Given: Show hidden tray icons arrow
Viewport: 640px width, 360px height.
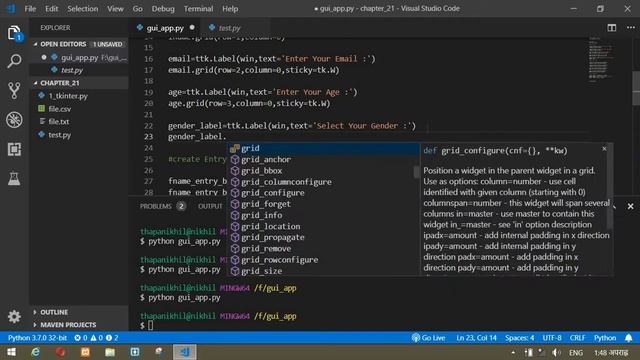Looking at the screenshot, I should pos(513,352).
